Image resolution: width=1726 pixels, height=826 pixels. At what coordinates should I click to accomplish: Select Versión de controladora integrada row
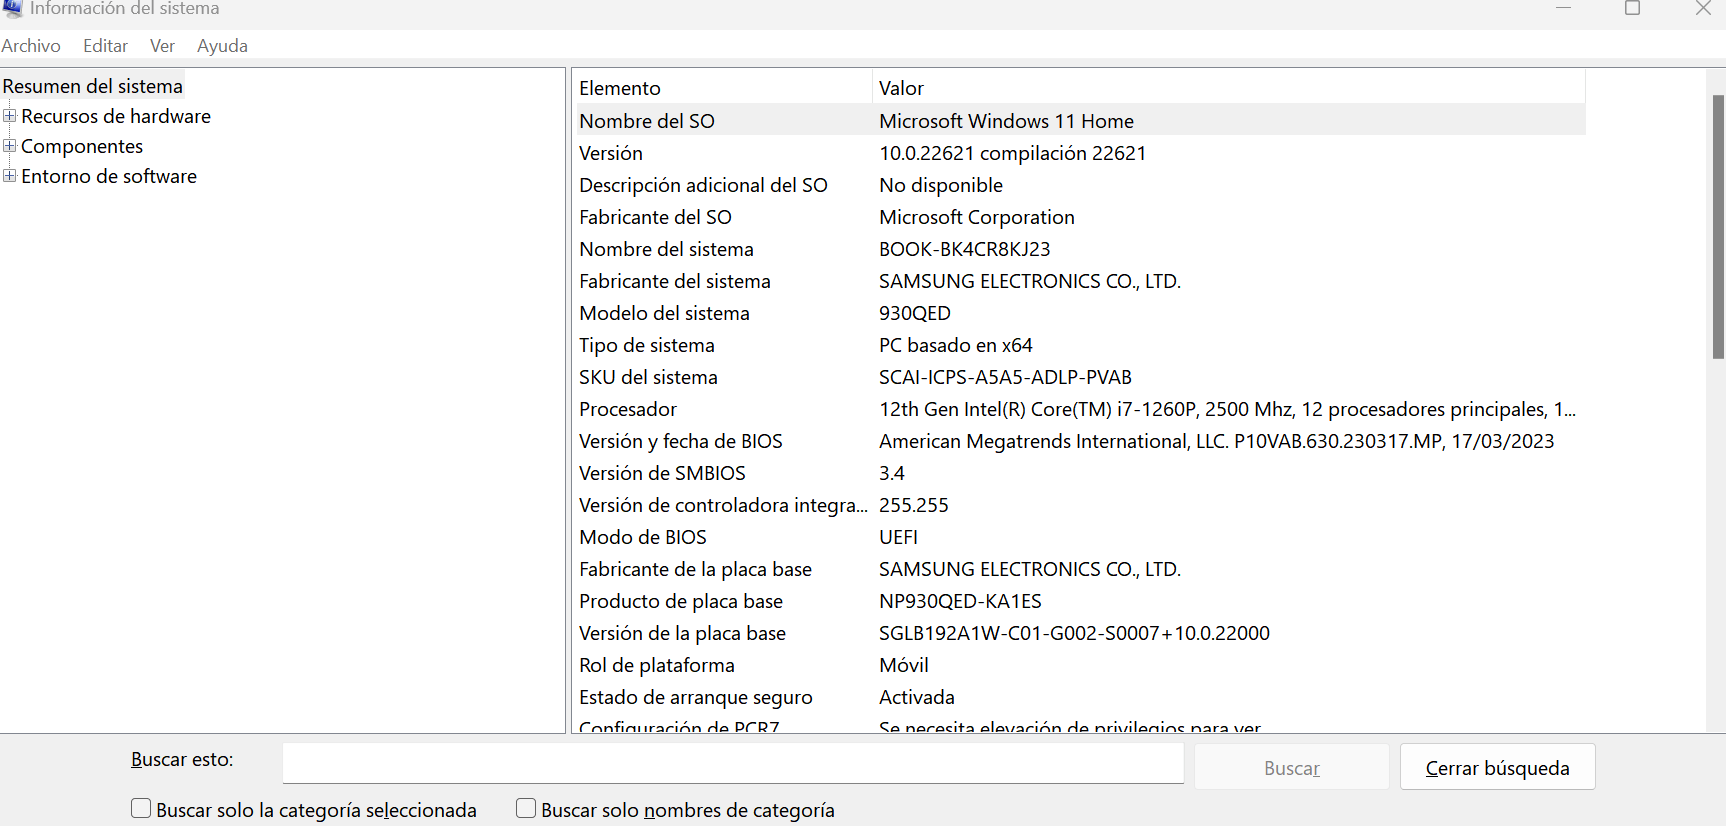pos(1080,505)
